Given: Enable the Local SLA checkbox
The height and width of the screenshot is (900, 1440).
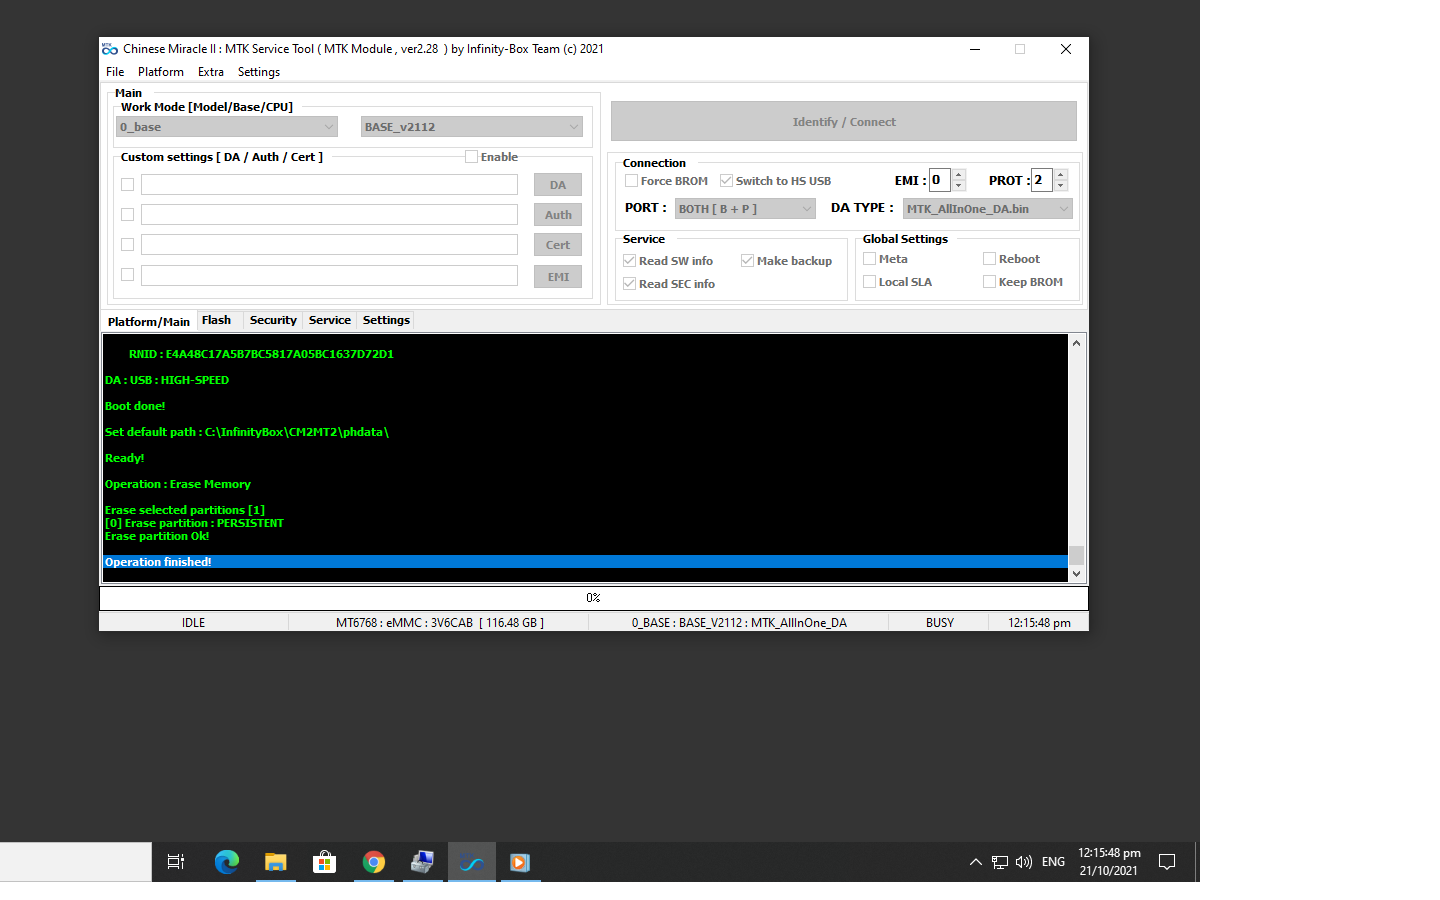Looking at the screenshot, I should [869, 282].
